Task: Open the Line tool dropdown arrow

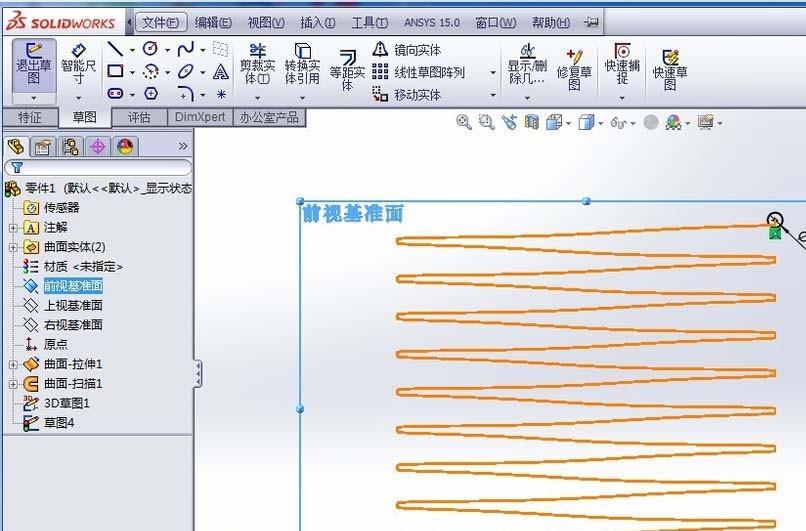Action: pyautogui.click(x=132, y=50)
